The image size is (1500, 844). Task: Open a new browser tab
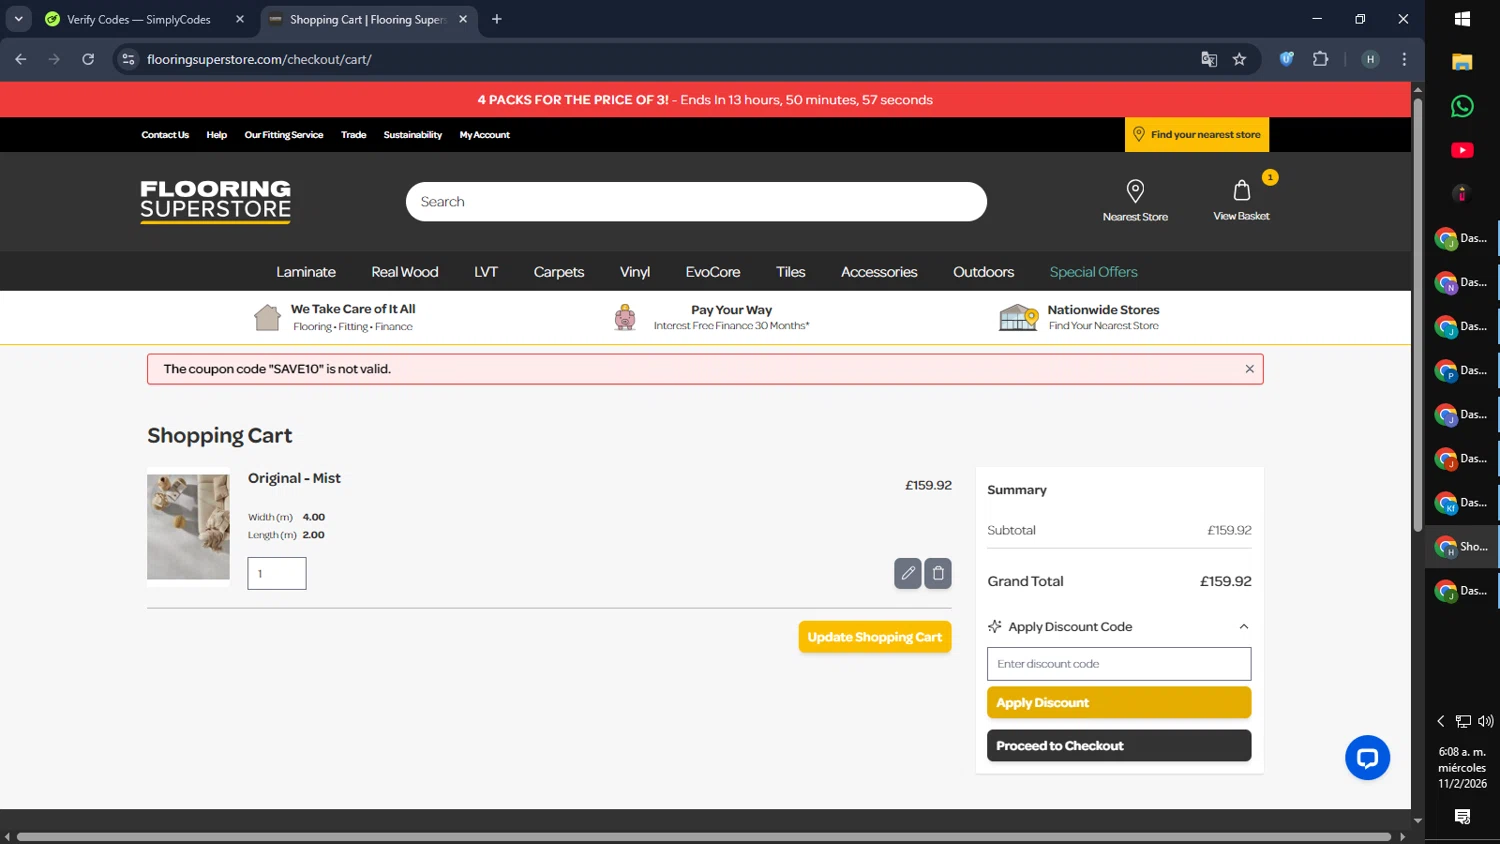click(x=497, y=19)
